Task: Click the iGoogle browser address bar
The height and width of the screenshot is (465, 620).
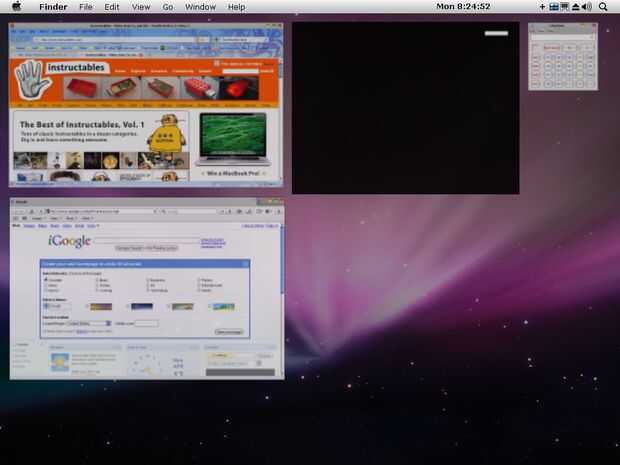Action: click(x=102, y=212)
